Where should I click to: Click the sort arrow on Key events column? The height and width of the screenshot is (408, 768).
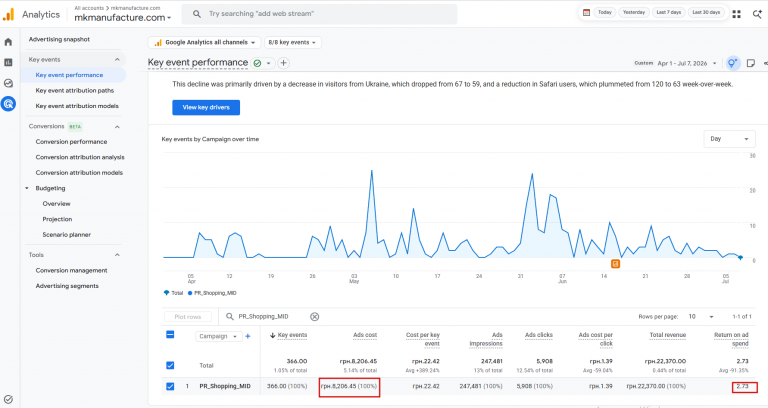[273, 336]
